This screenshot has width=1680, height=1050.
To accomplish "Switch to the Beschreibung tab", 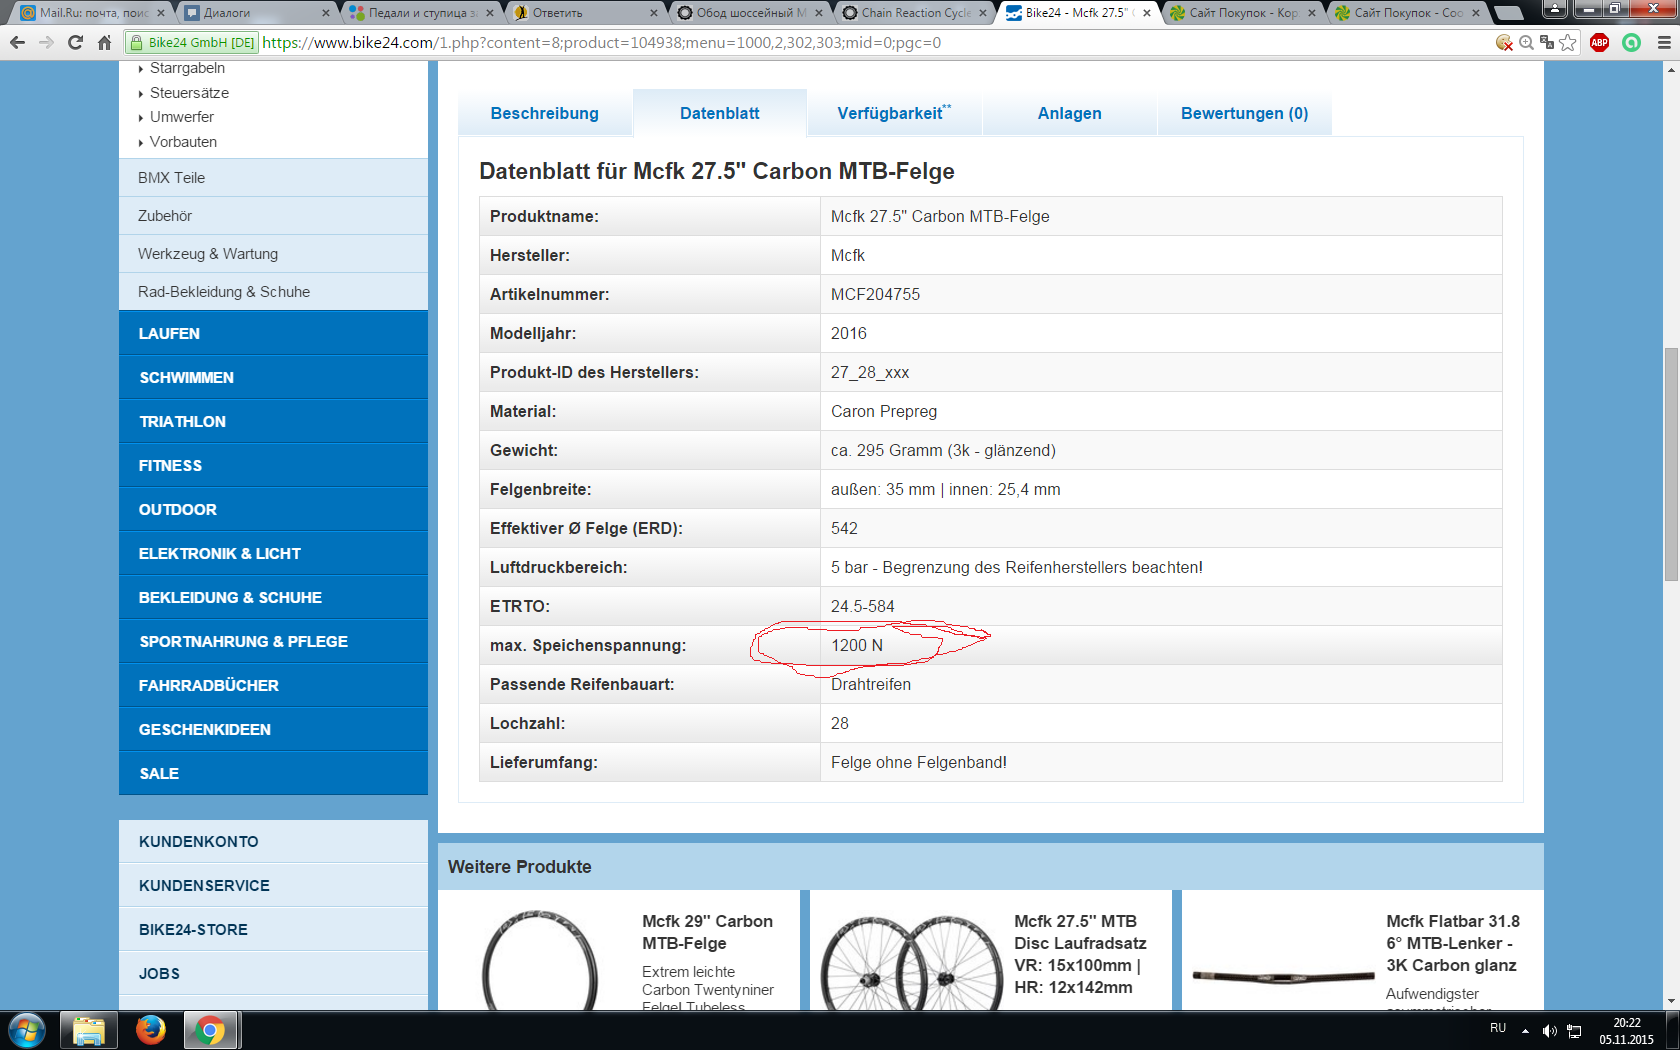I will click(544, 113).
